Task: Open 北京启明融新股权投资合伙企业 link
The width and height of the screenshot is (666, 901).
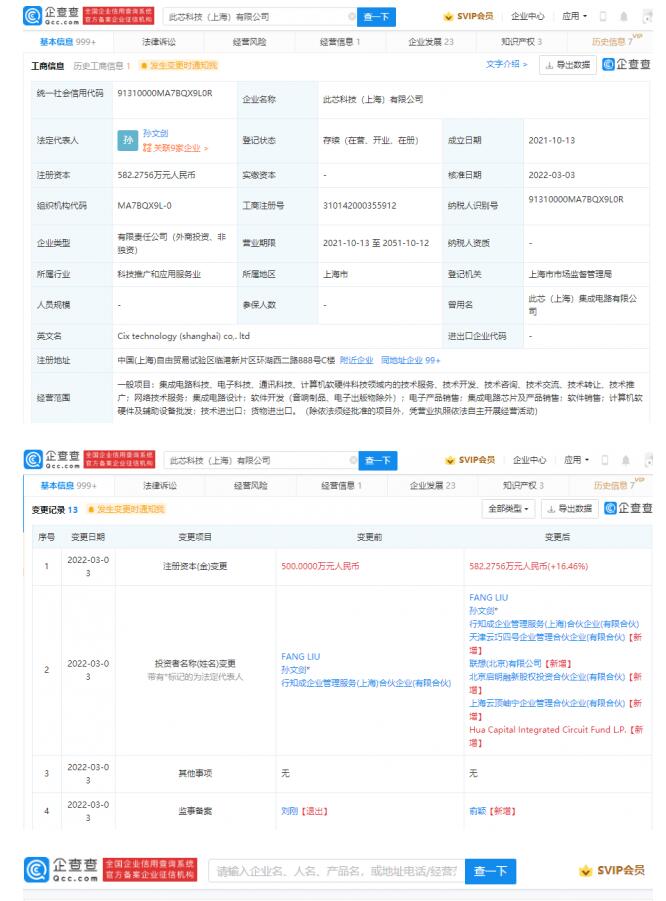Action: tap(547, 676)
